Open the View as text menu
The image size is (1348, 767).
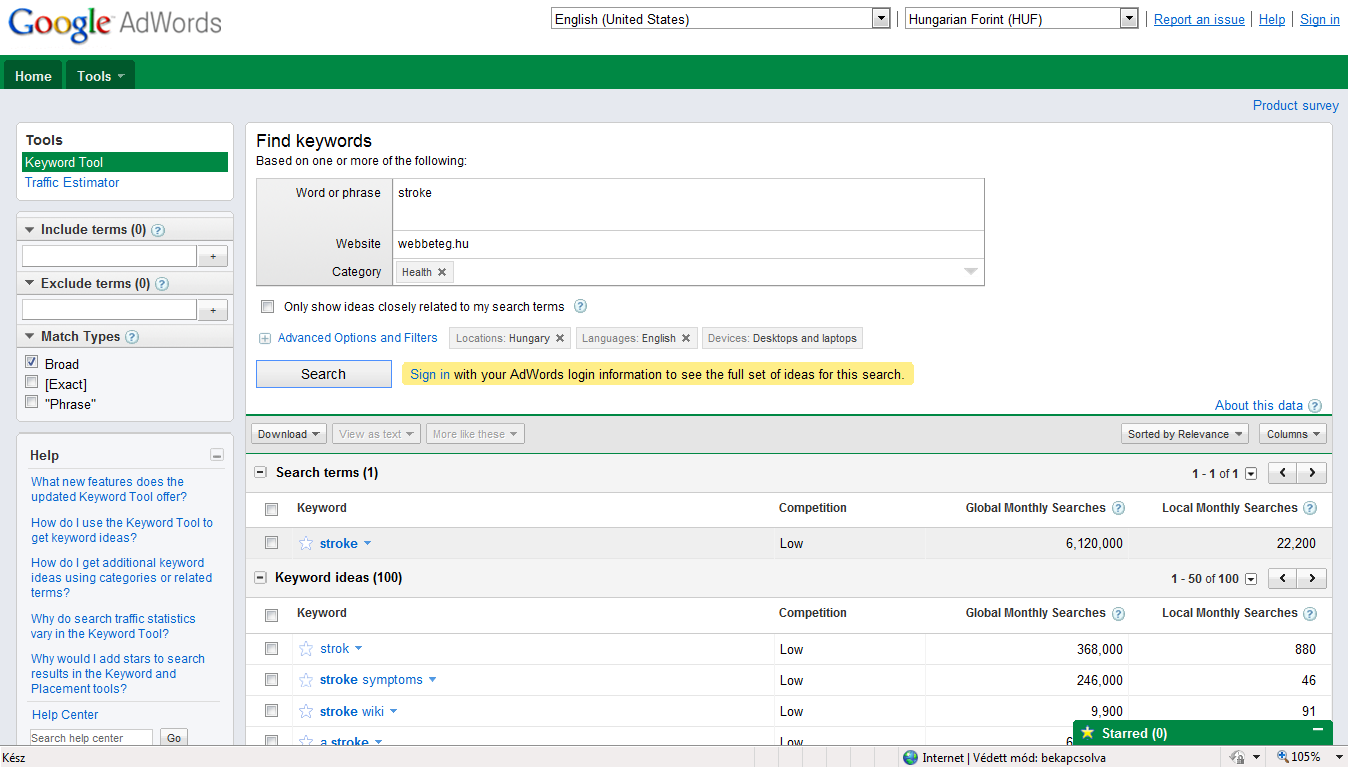[x=376, y=434]
